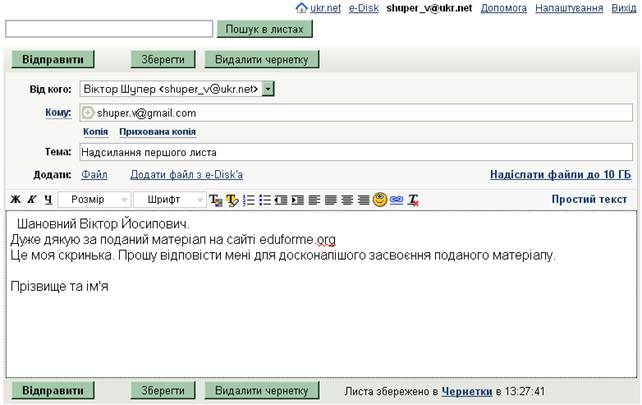Open the Чернетки drafts link
The image size is (642, 405).
click(467, 391)
